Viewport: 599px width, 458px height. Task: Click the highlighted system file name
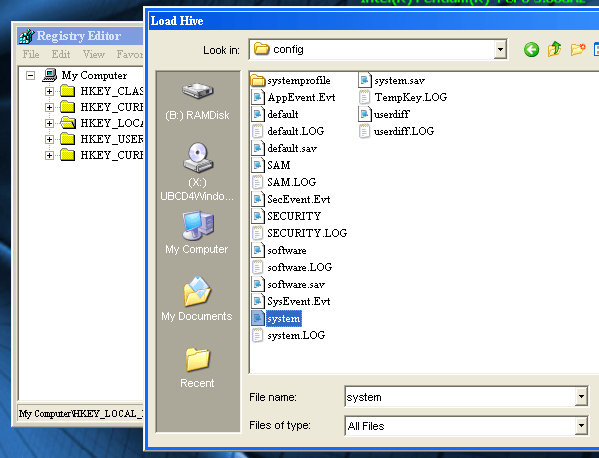(x=284, y=319)
